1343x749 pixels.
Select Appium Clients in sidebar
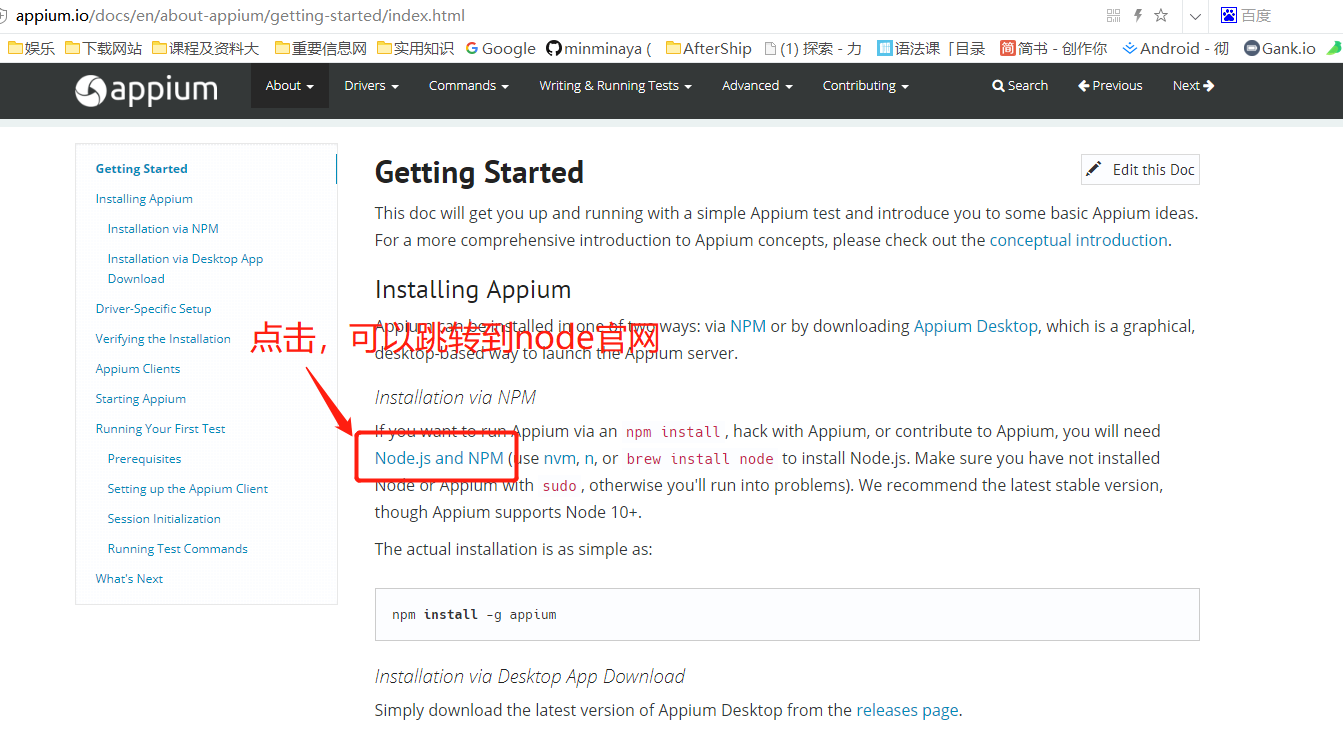click(138, 369)
